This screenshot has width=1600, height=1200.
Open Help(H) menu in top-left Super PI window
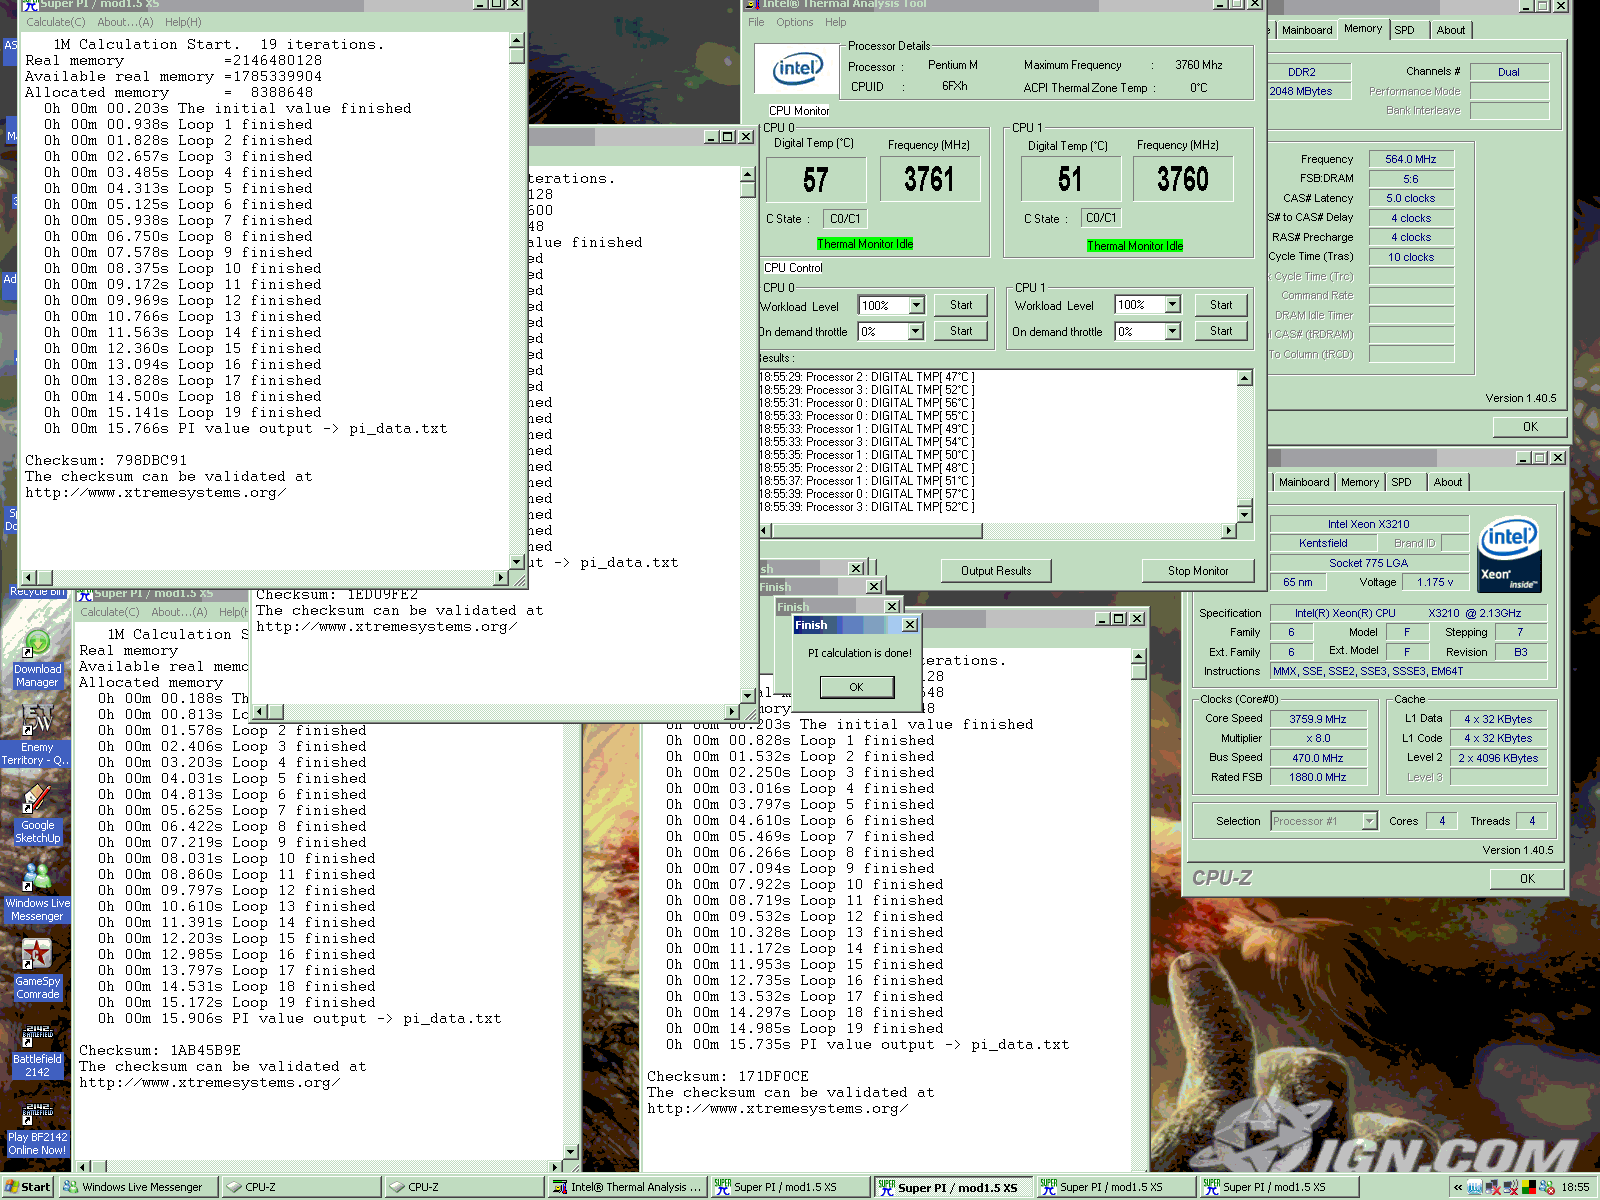[183, 22]
